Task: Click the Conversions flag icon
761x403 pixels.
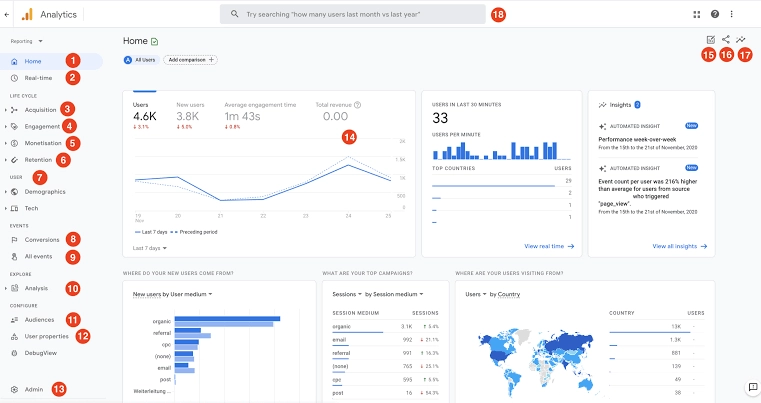Action: tap(15, 240)
